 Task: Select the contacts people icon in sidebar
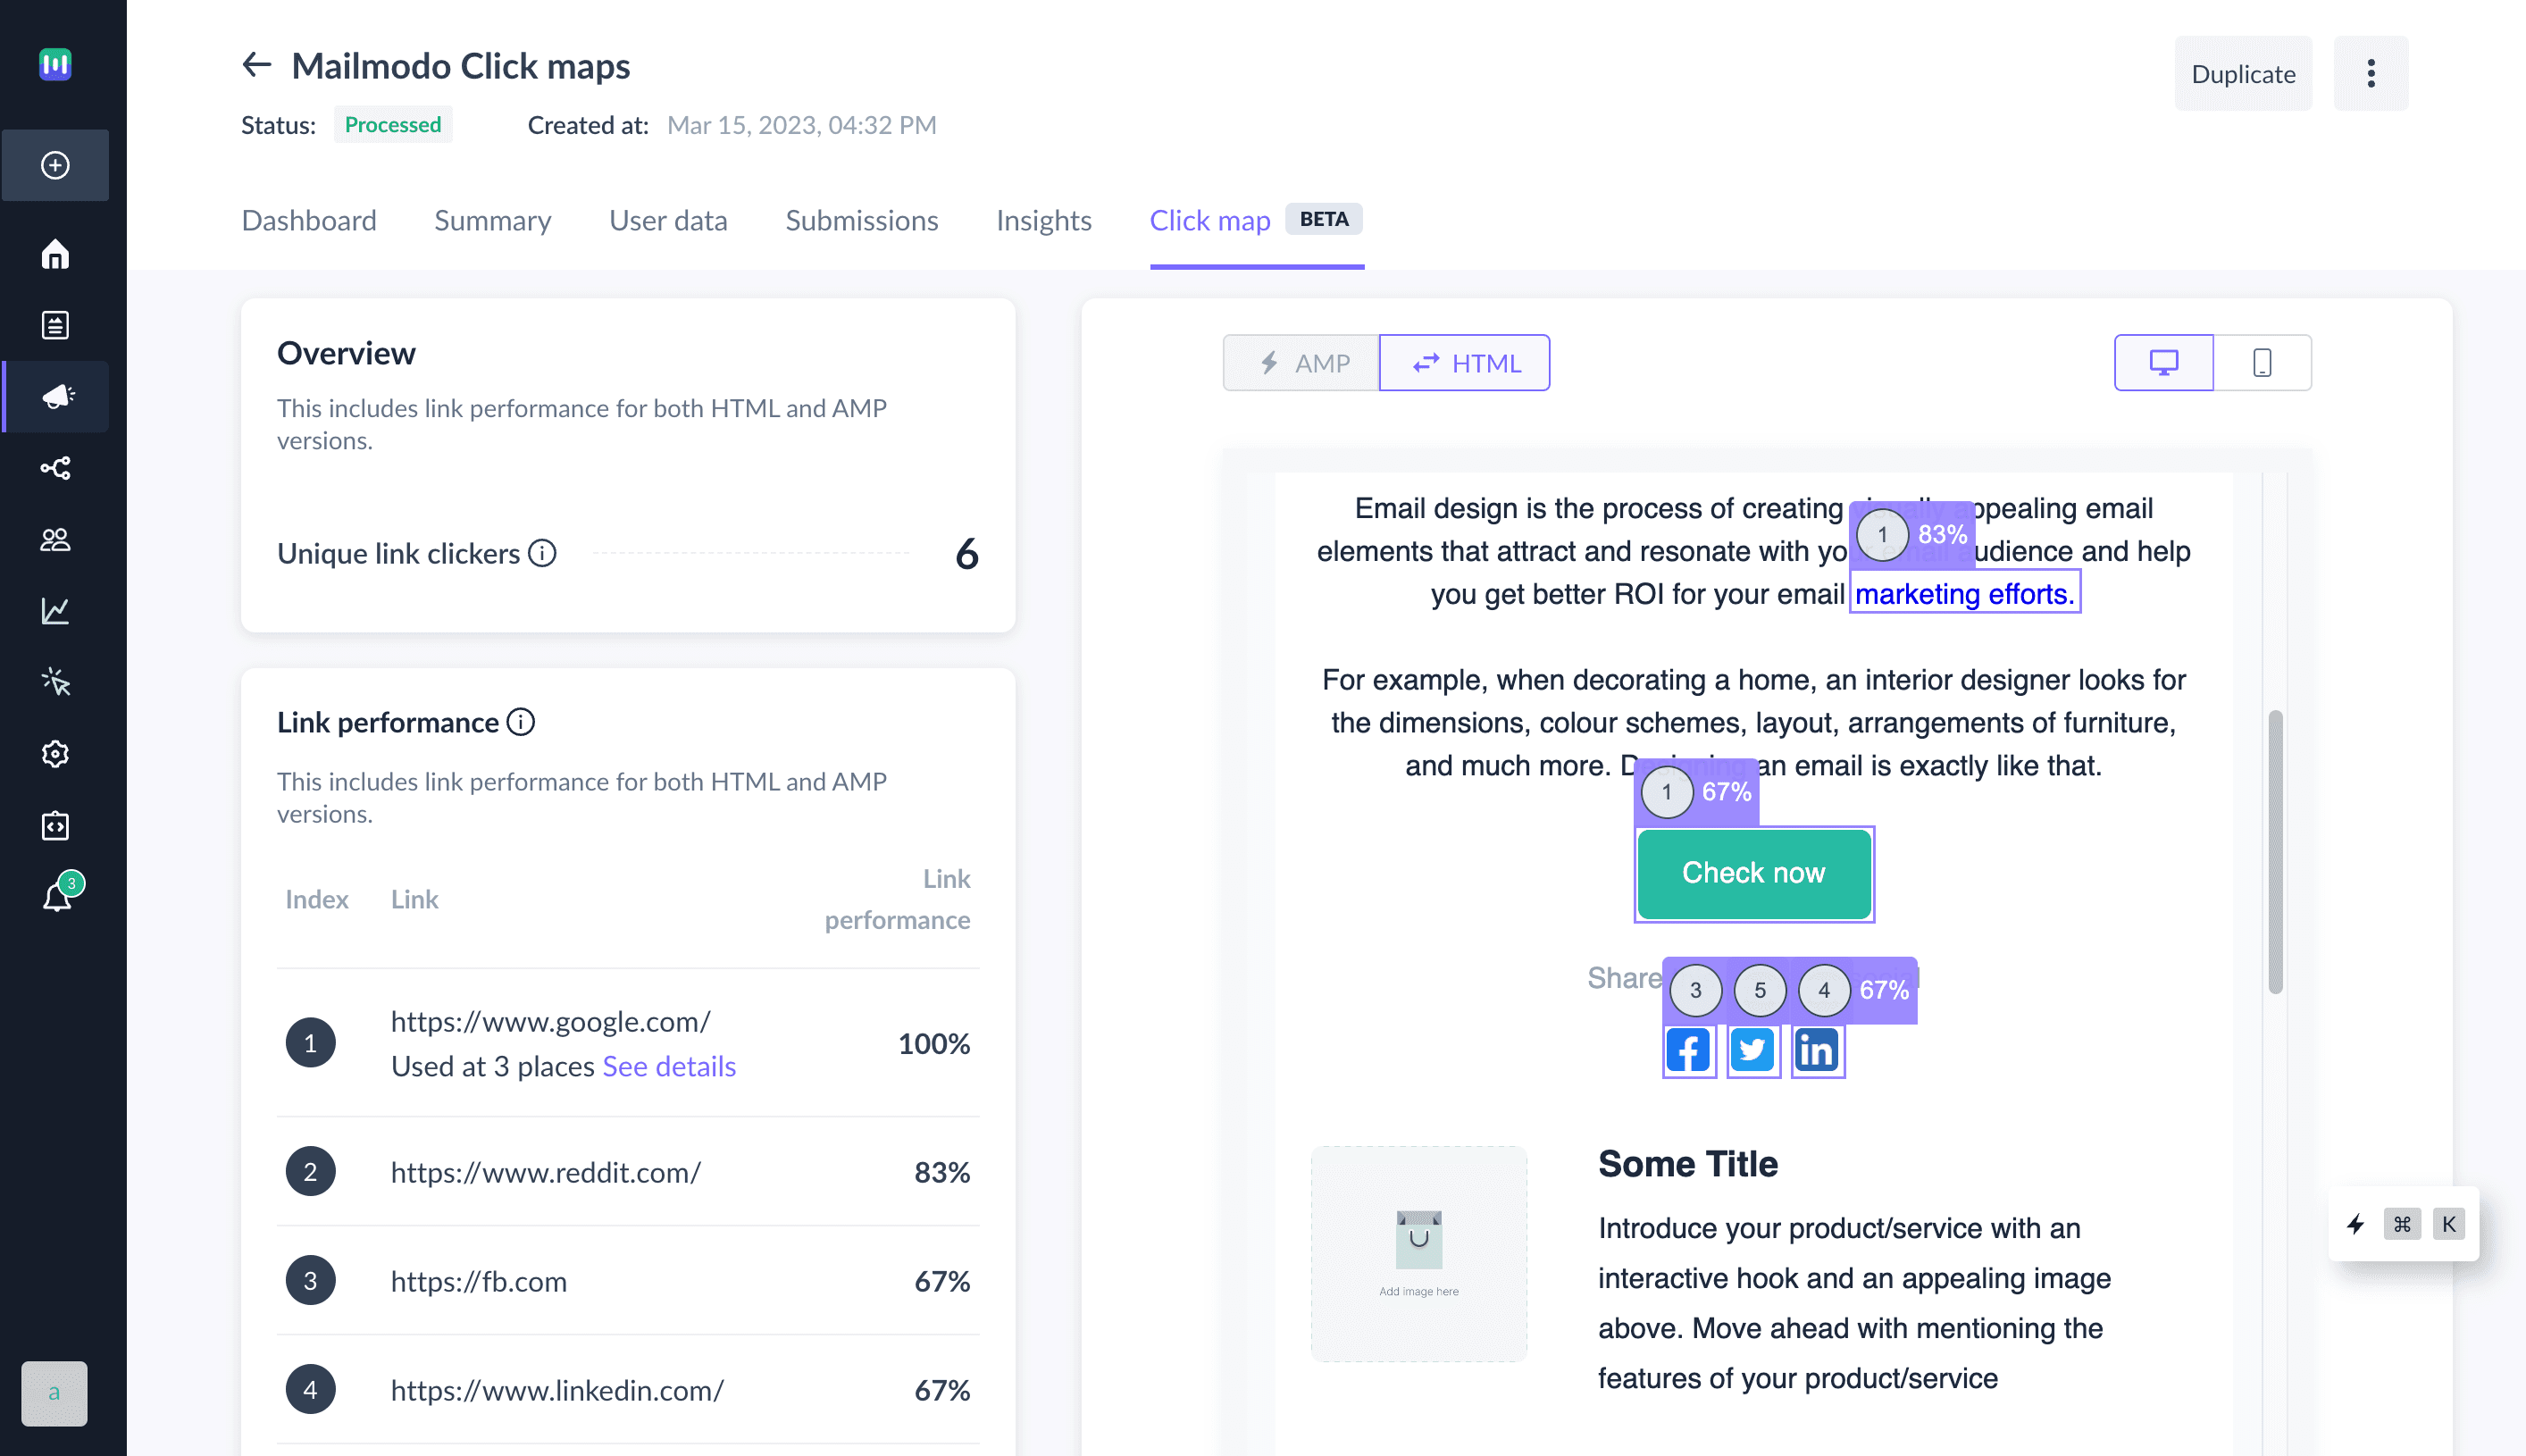click(x=55, y=539)
